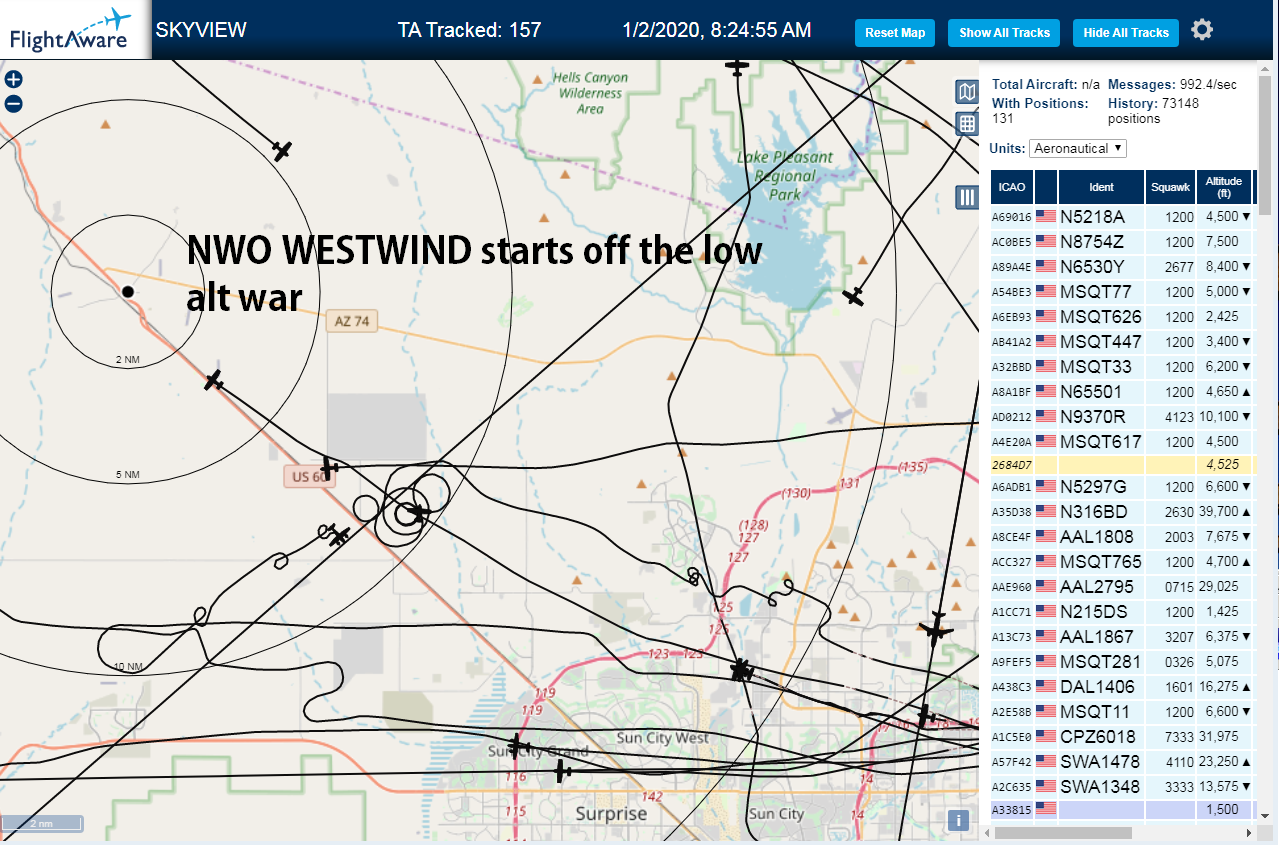Click Hide All Tracks button
The height and width of the screenshot is (845, 1279).
(1126, 33)
